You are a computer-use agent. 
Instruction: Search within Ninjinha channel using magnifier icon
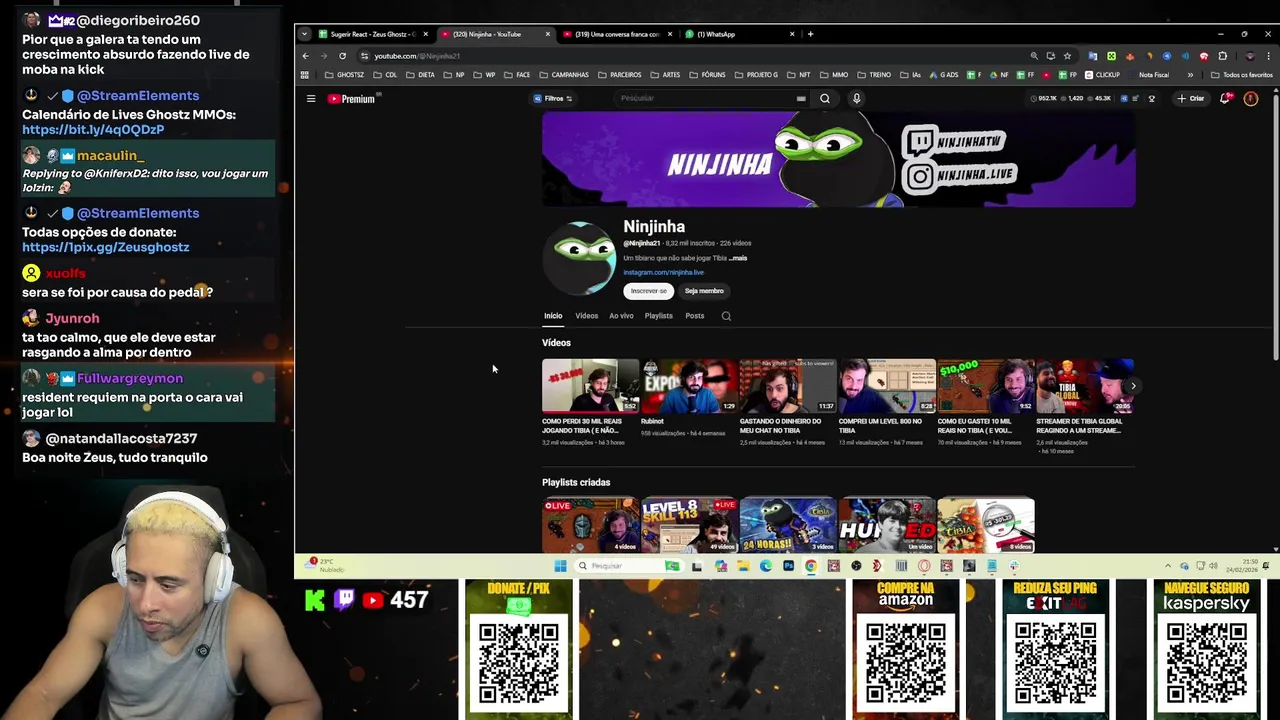[726, 316]
